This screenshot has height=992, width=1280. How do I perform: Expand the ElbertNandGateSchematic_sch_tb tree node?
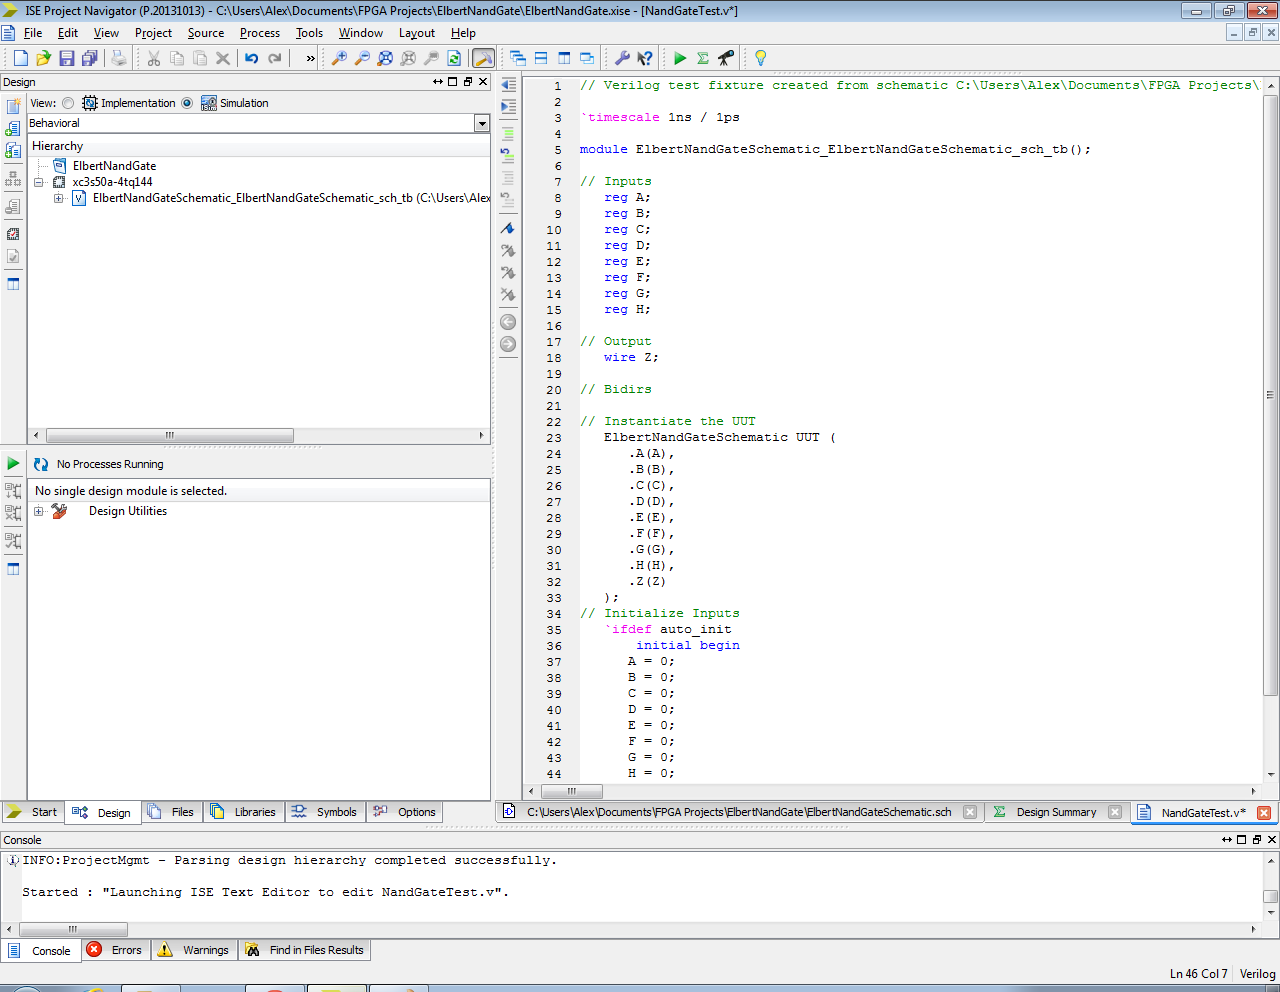click(x=58, y=198)
